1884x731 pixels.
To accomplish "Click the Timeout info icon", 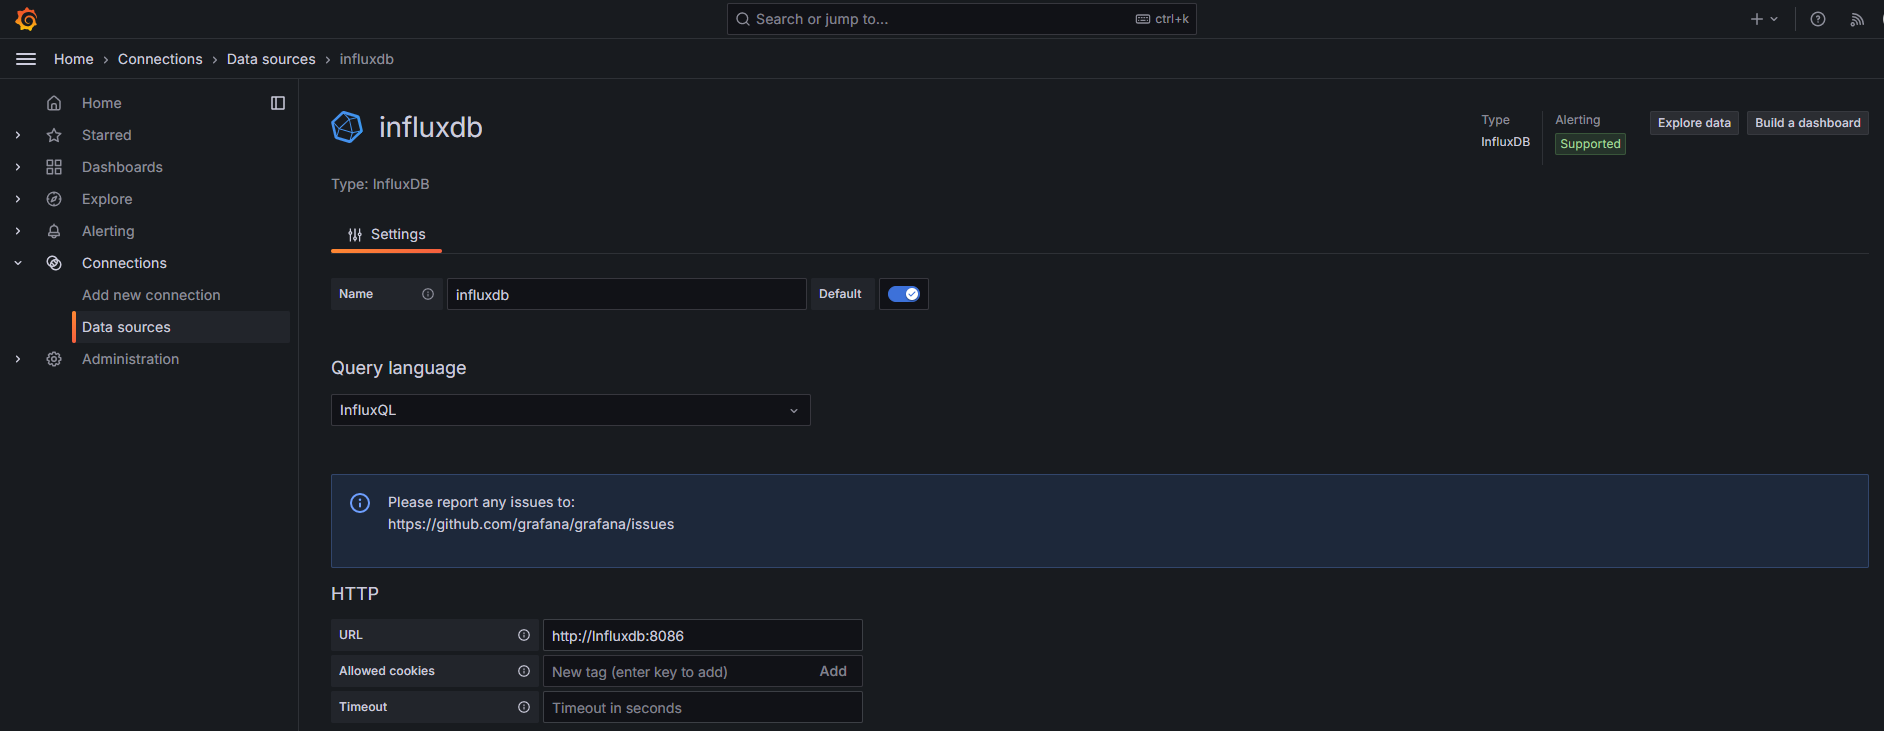I will pyautogui.click(x=524, y=707).
